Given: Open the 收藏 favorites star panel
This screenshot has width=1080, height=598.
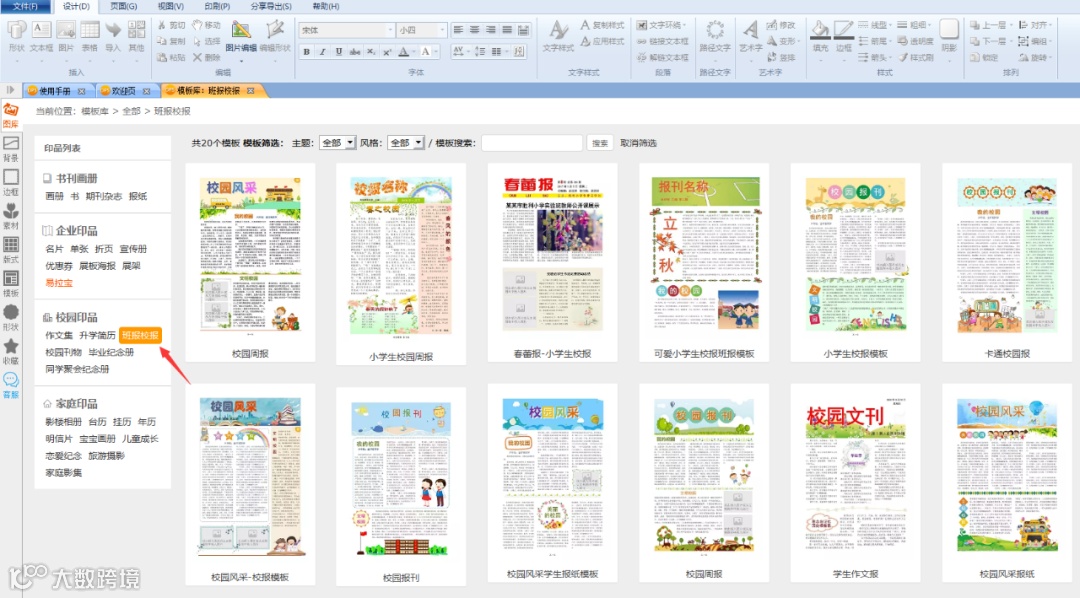Looking at the screenshot, I should (x=11, y=351).
